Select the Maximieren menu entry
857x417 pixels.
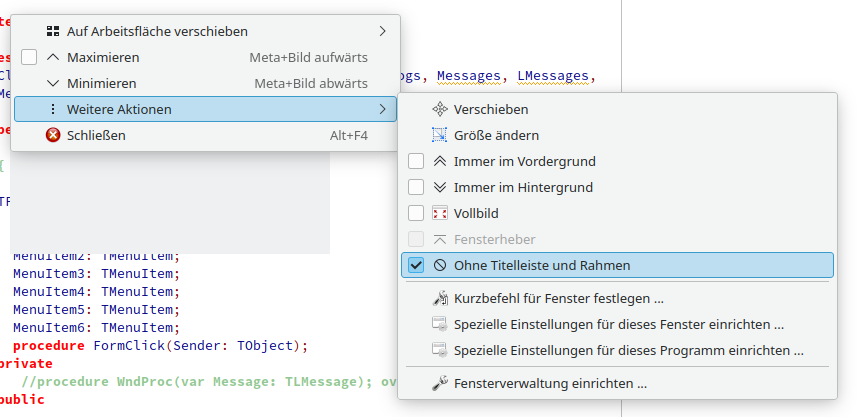206,57
